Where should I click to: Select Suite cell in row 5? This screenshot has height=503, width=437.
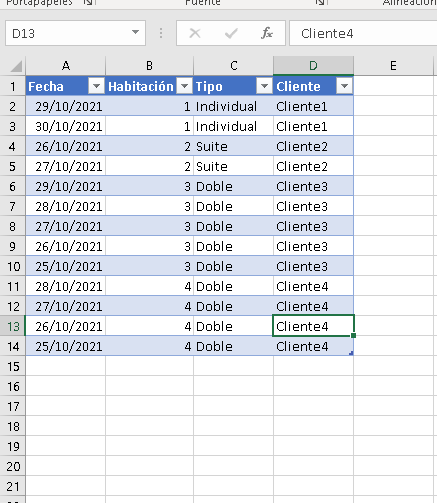pos(233,166)
